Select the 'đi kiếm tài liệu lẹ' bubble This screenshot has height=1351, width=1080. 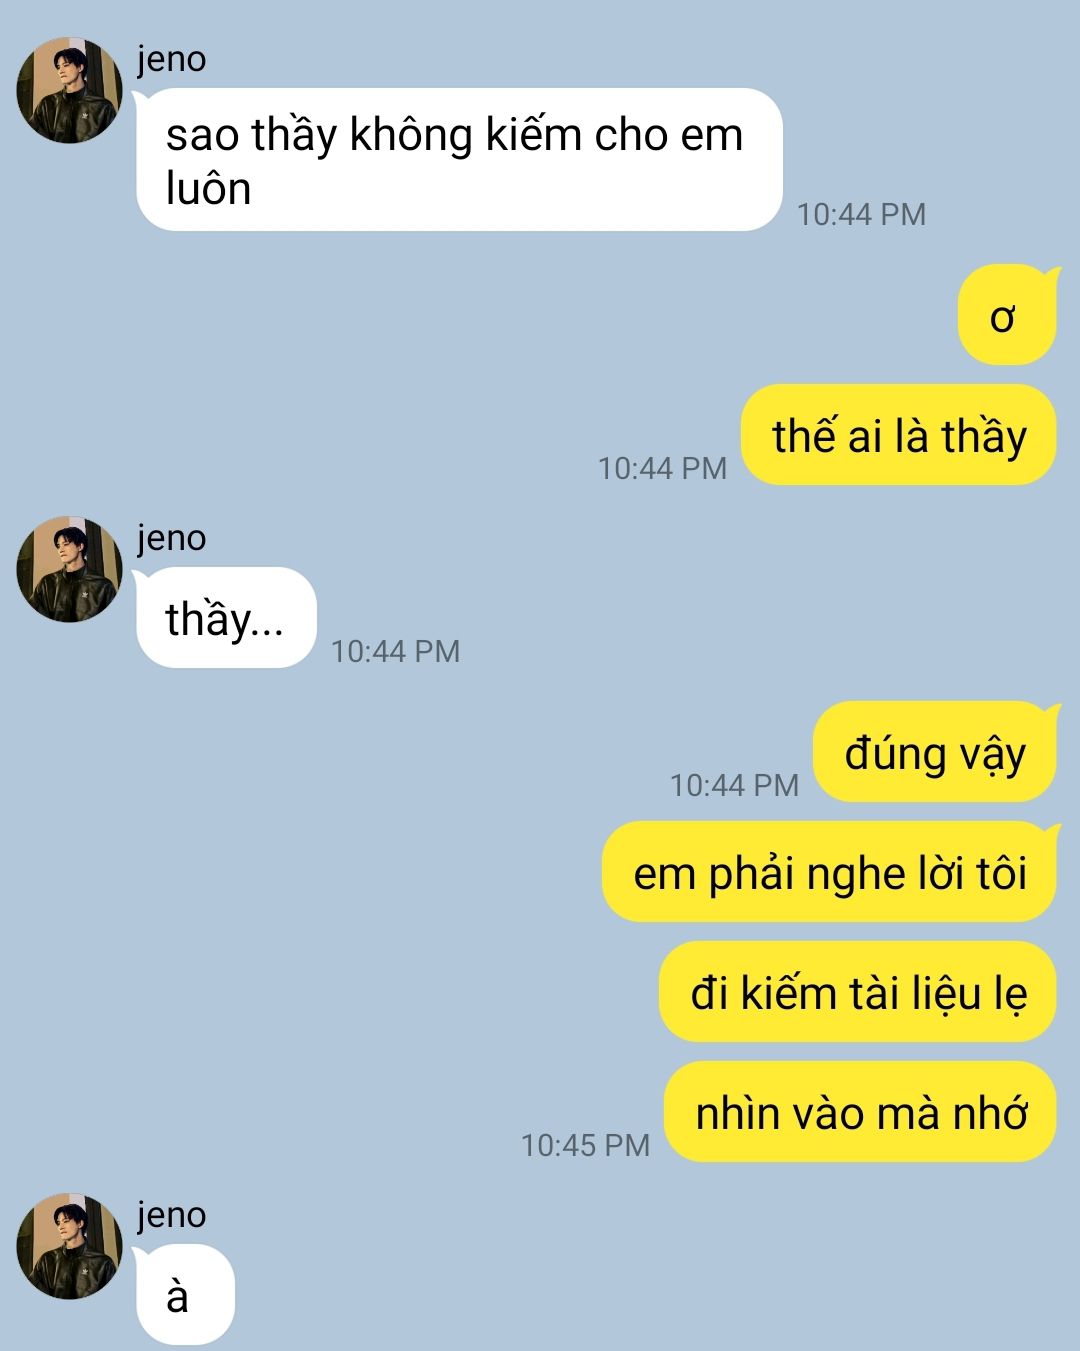tap(858, 992)
